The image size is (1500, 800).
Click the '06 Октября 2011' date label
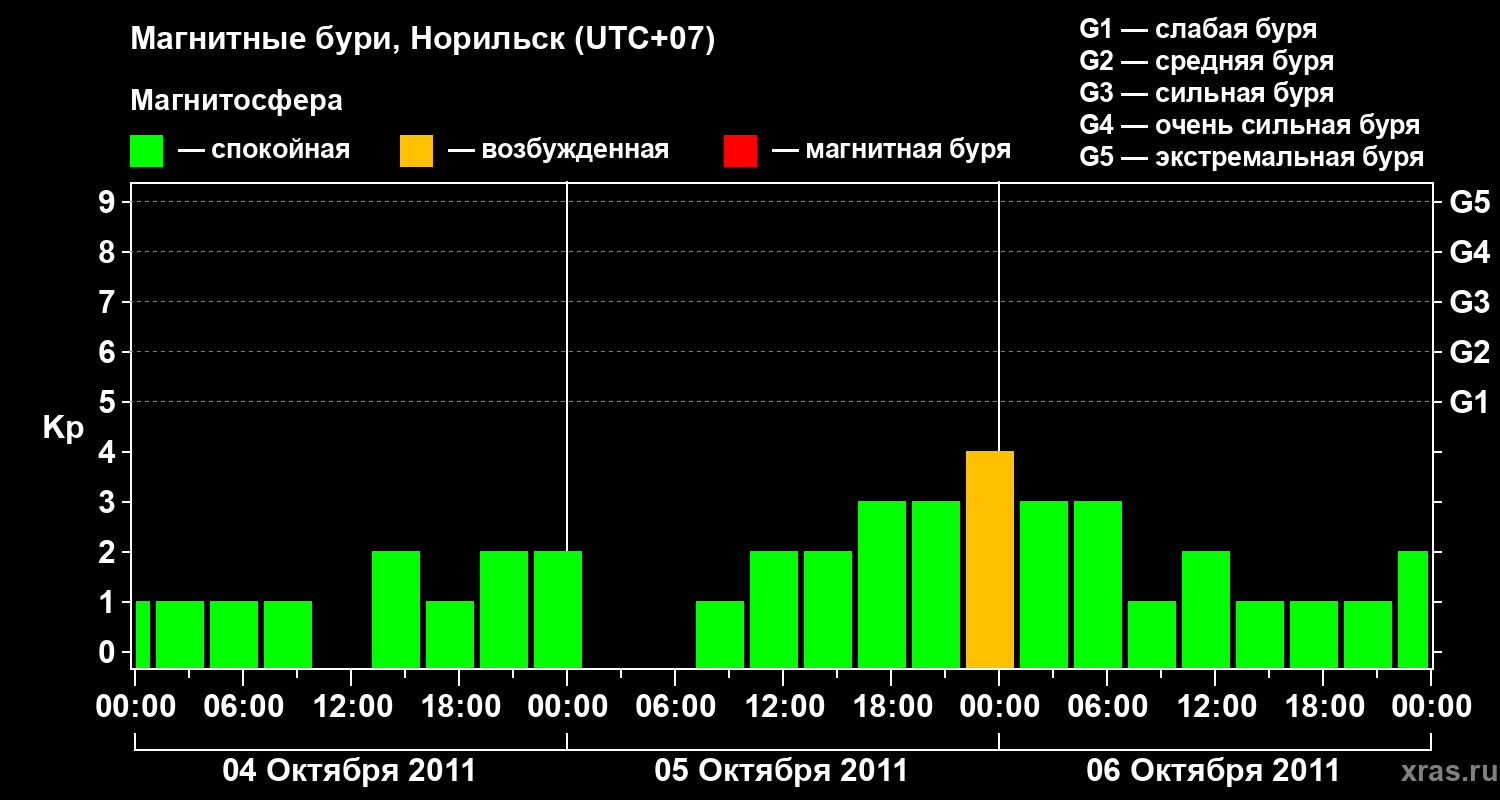point(1213,771)
